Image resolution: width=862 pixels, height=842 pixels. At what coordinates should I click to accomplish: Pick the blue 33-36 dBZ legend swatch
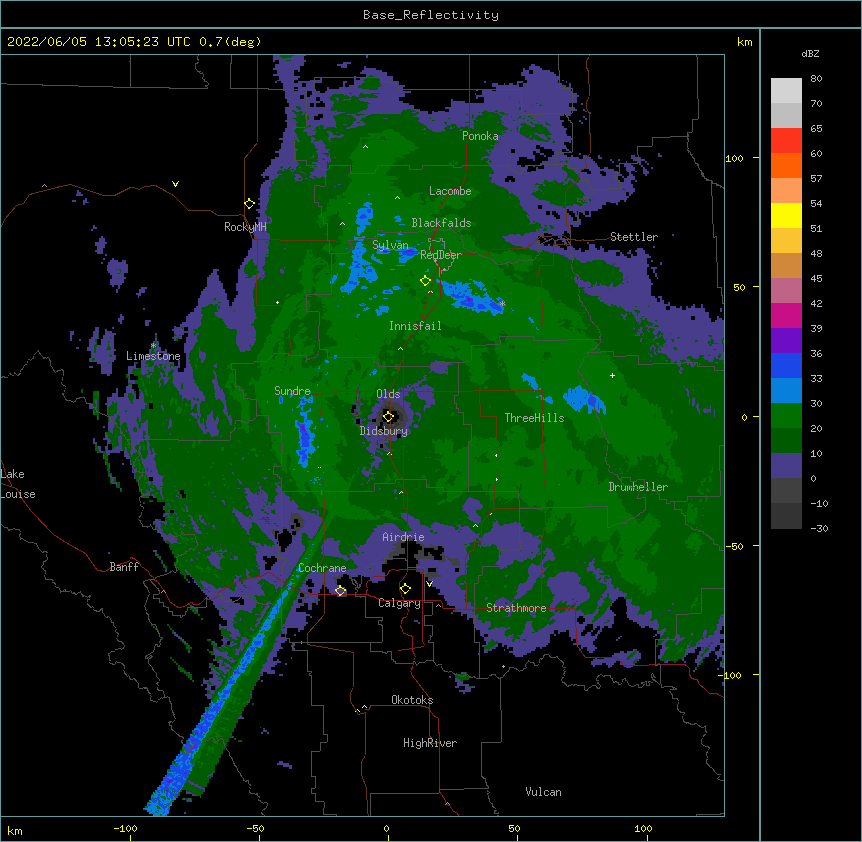pos(786,365)
